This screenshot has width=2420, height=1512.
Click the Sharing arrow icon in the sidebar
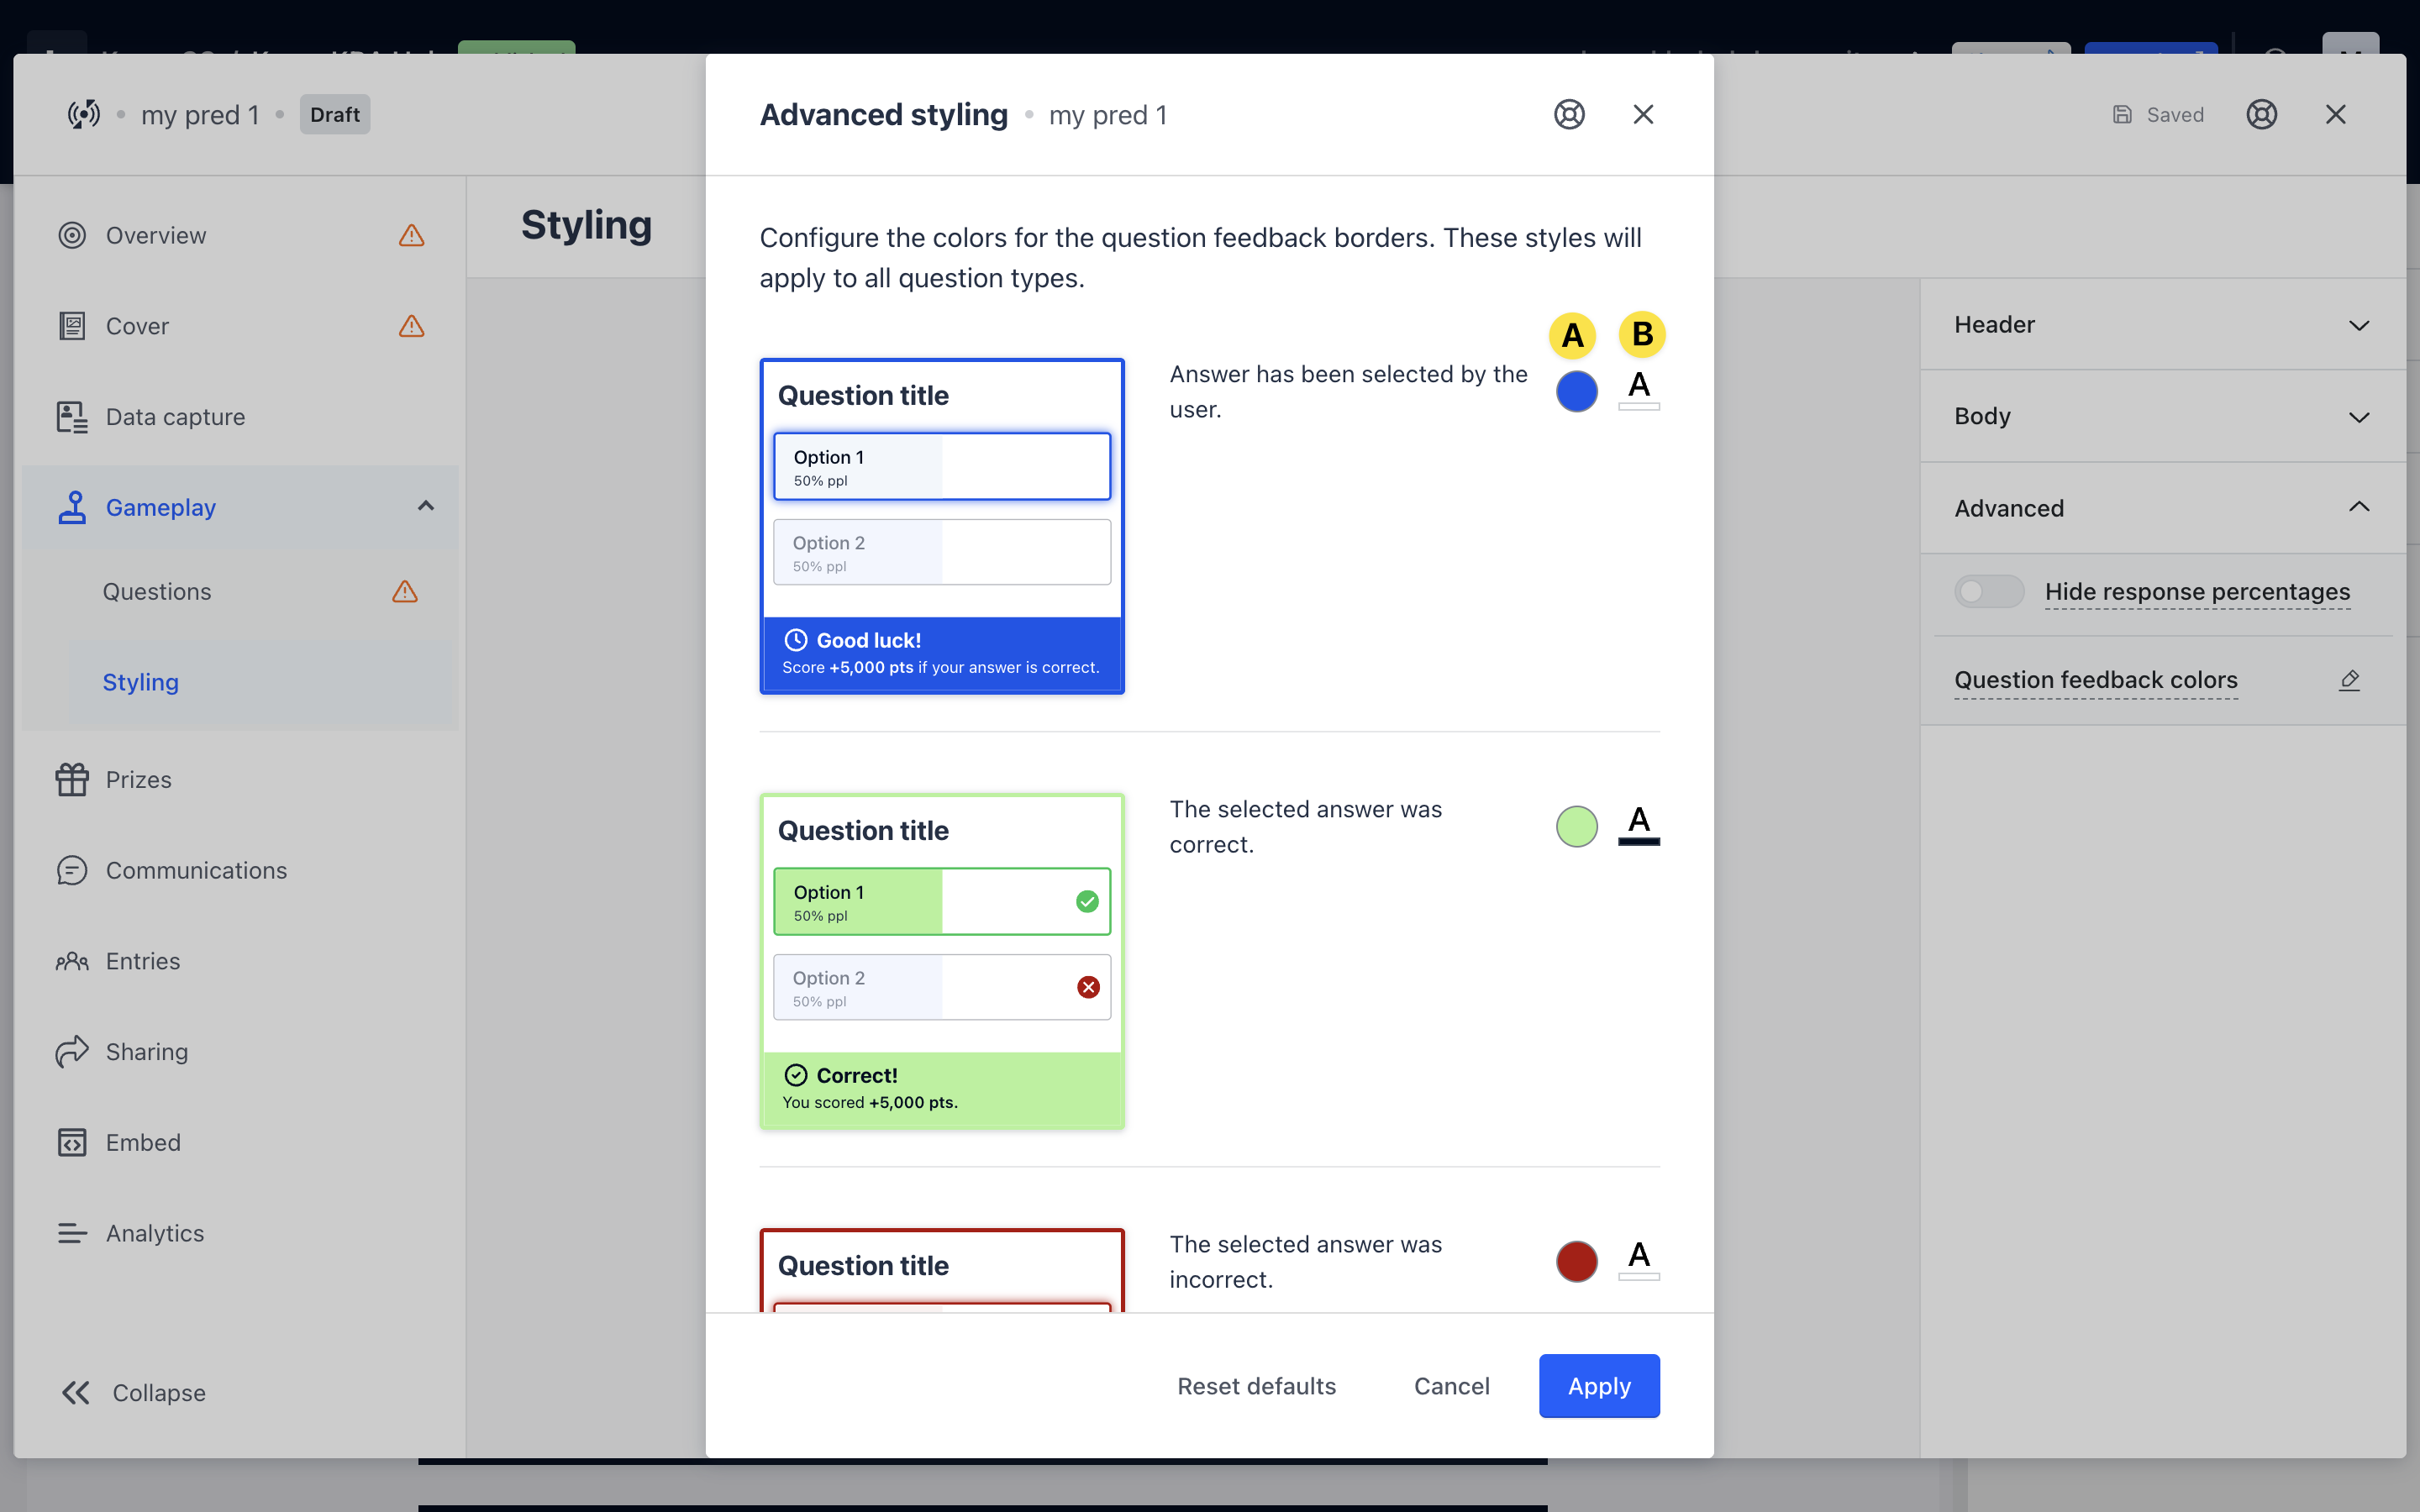click(72, 1051)
